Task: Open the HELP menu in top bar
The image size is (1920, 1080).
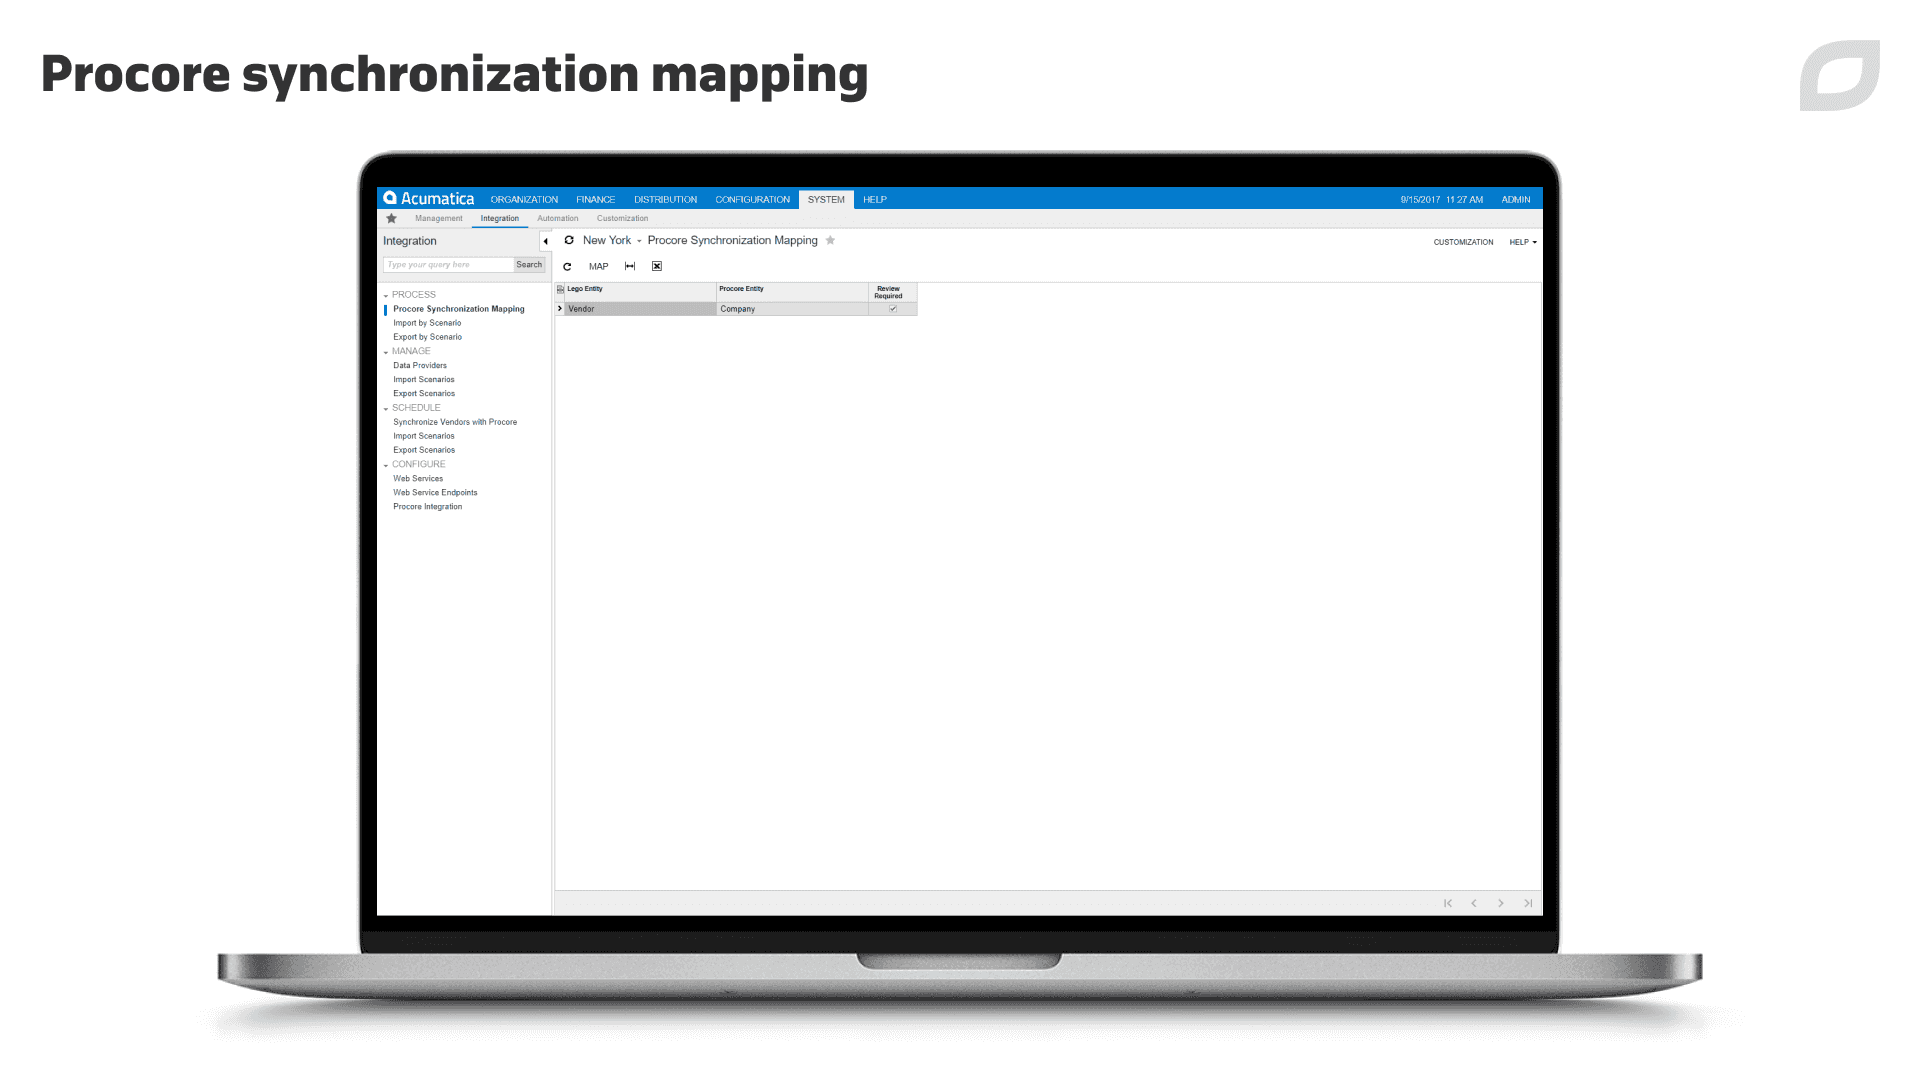Action: (x=875, y=200)
